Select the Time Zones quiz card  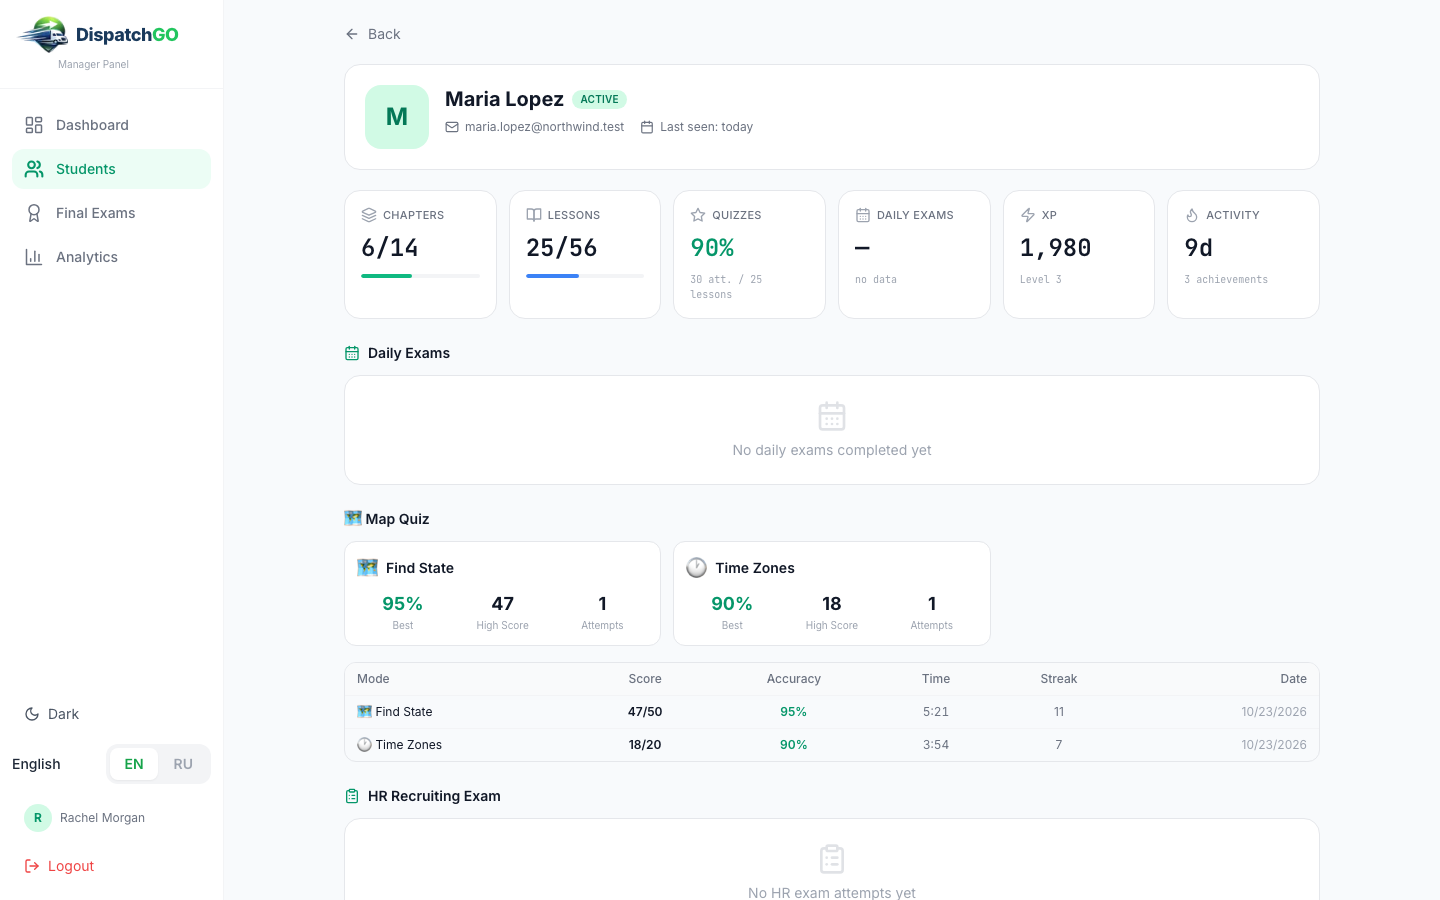click(832, 593)
